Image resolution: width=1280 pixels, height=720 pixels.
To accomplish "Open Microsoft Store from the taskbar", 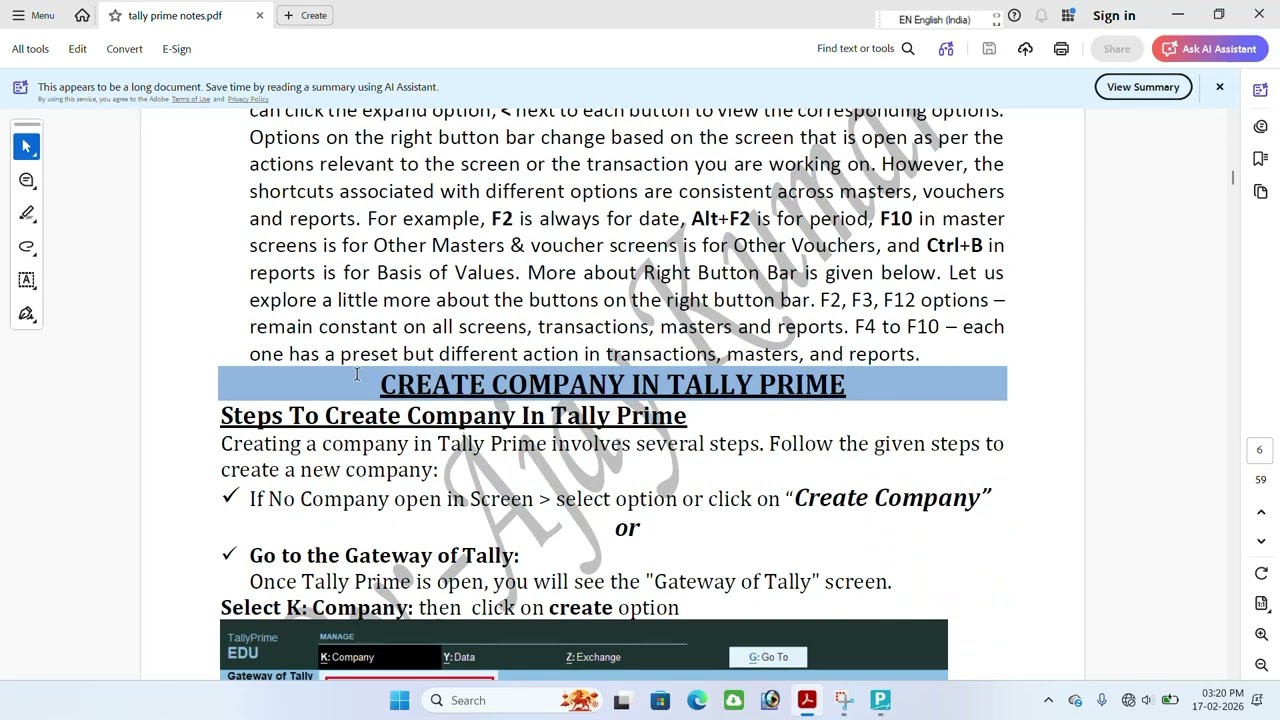I will pos(660,700).
